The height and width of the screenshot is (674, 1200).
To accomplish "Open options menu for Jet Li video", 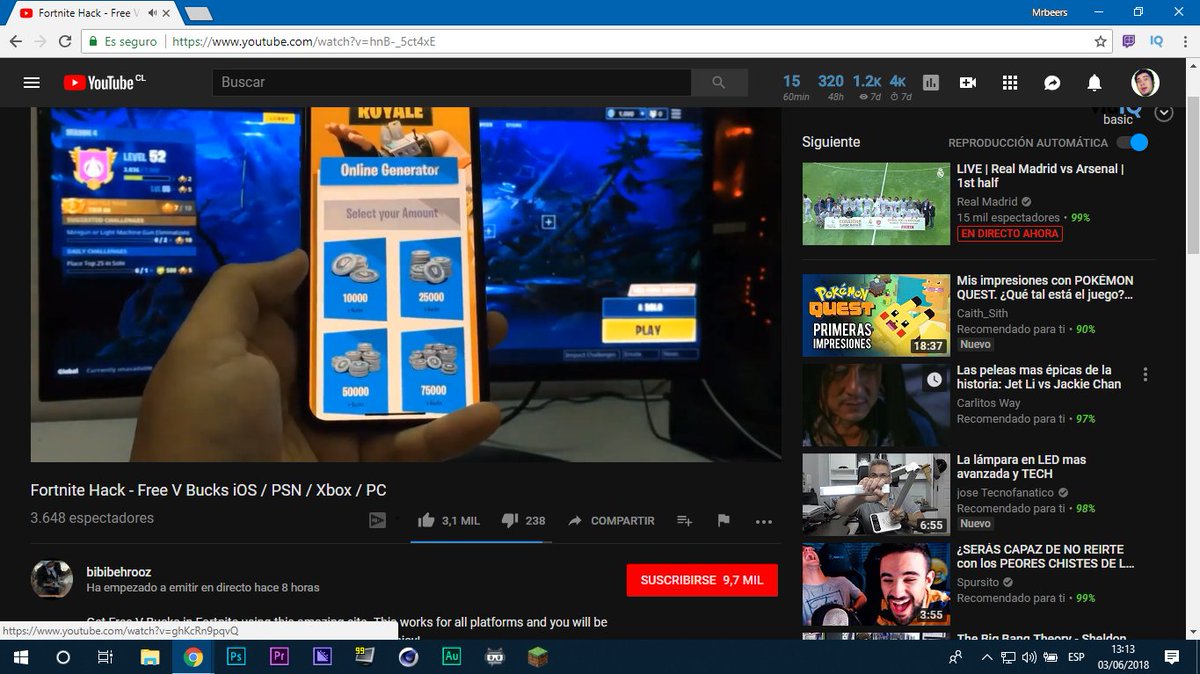I will 1145,375.
